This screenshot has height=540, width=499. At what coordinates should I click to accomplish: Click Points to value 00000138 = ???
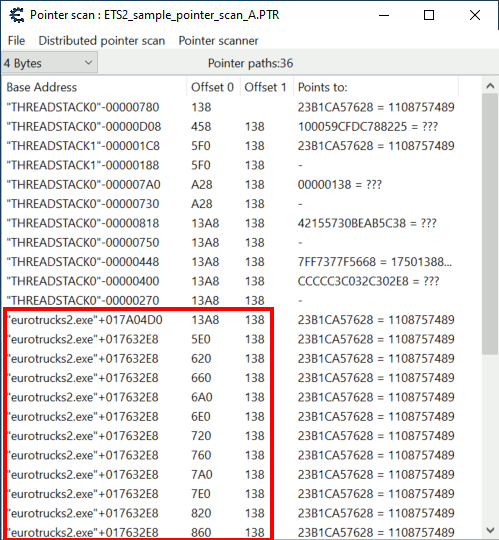click(x=340, y=184)
